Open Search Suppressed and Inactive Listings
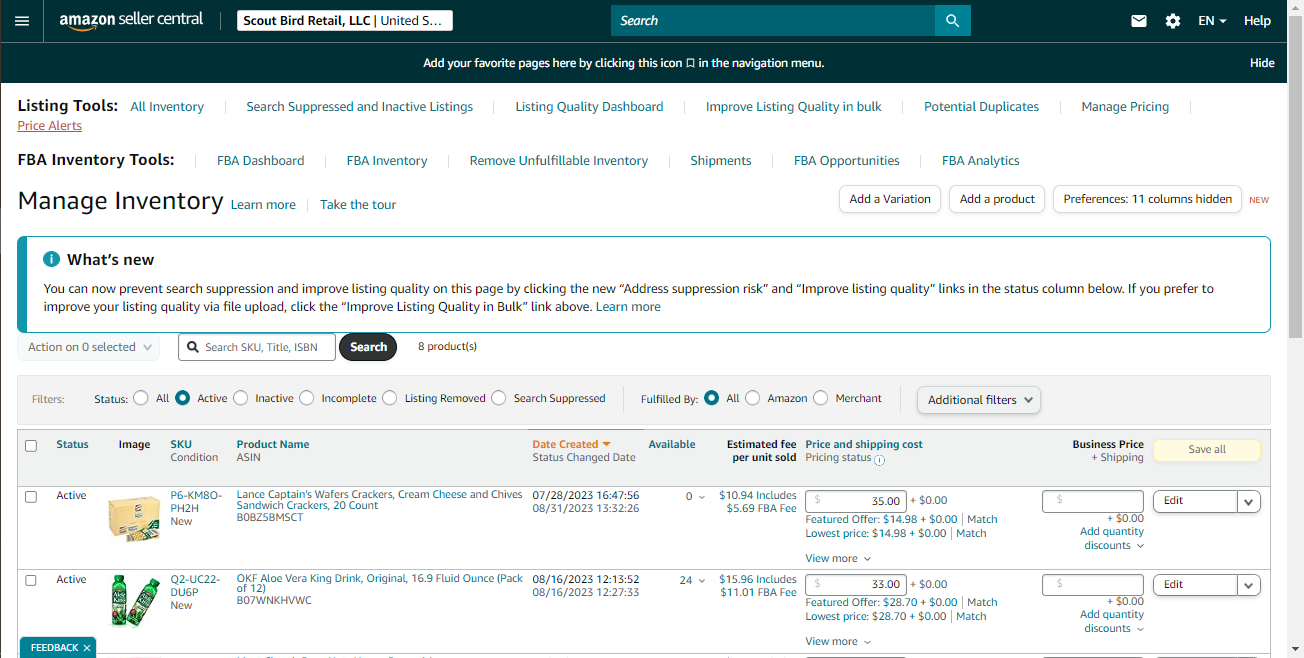Image resolution: width=1304 pixels, height=658 pixels. pyautogui.click(x=360, y=107)
